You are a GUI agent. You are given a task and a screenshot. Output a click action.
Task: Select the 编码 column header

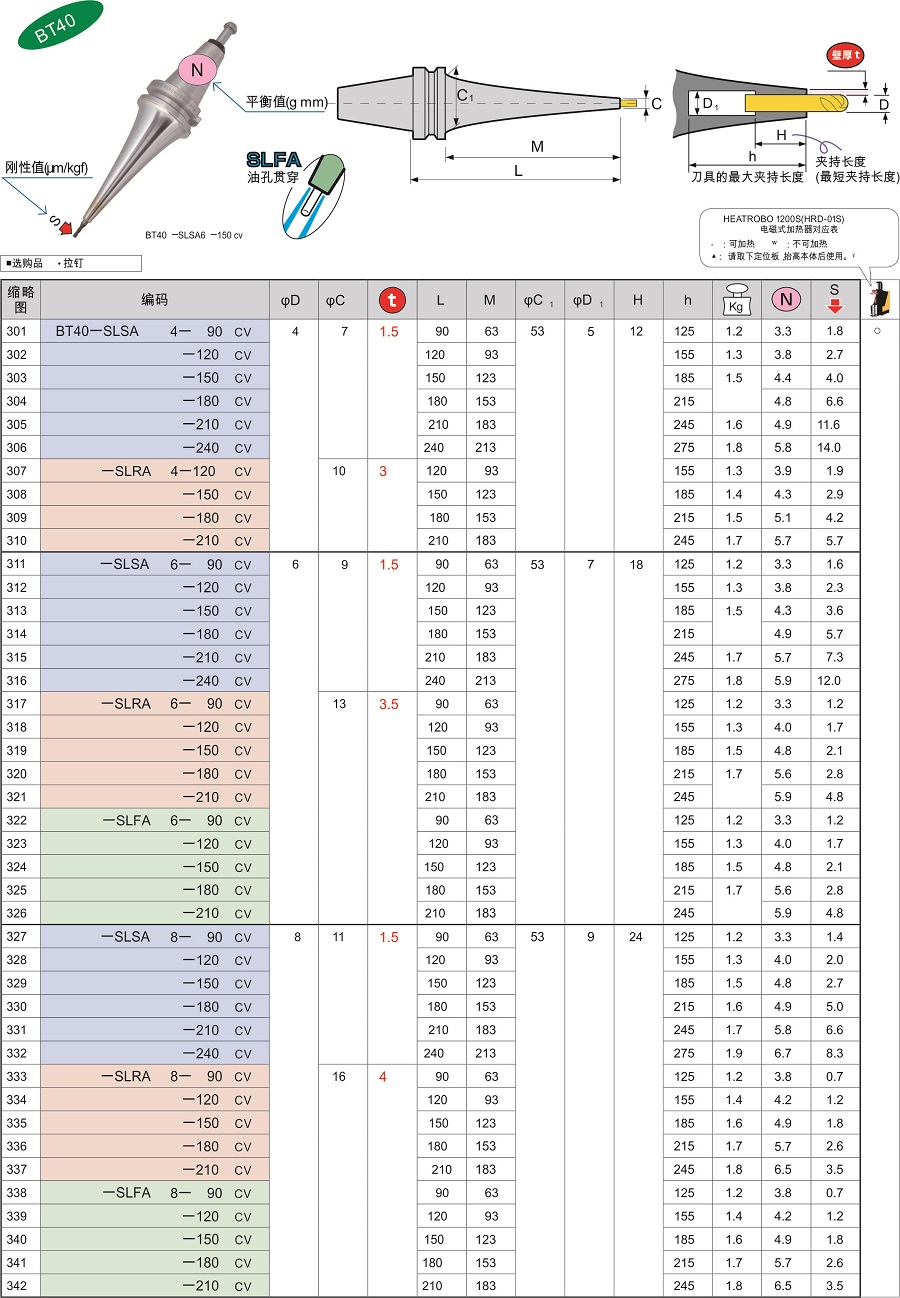(x=155, y=299)
